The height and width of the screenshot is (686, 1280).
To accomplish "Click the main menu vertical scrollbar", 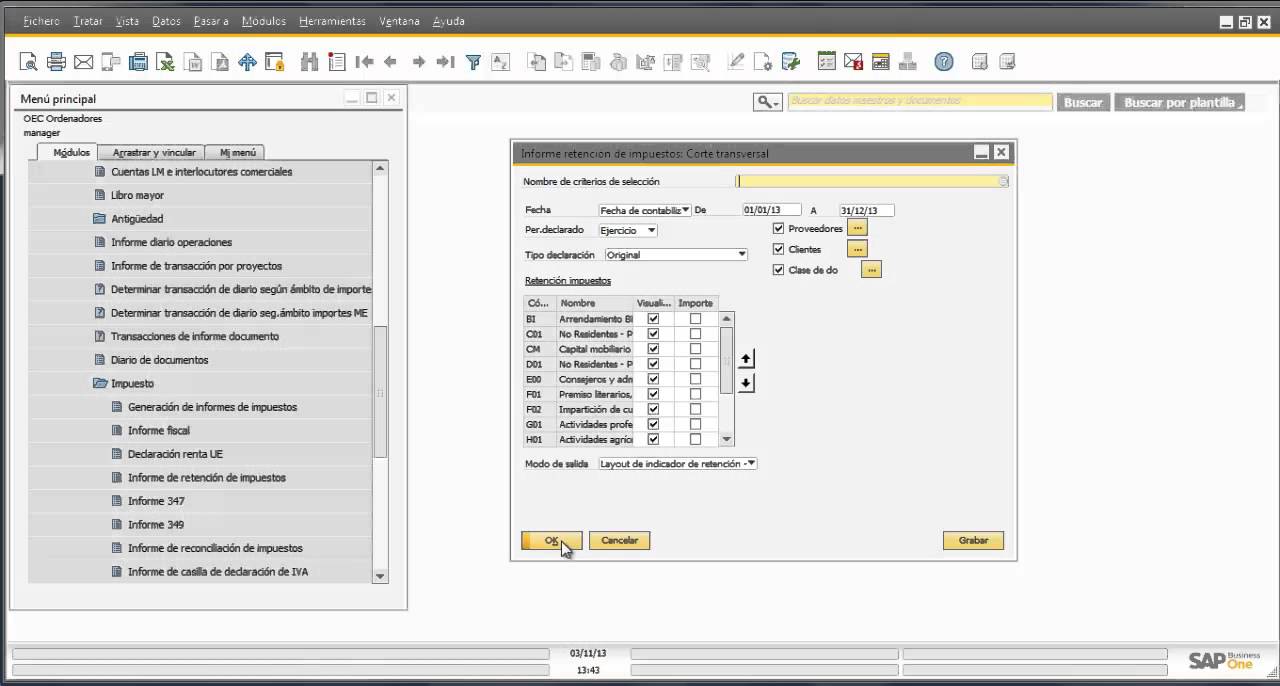I will [380, 391].
